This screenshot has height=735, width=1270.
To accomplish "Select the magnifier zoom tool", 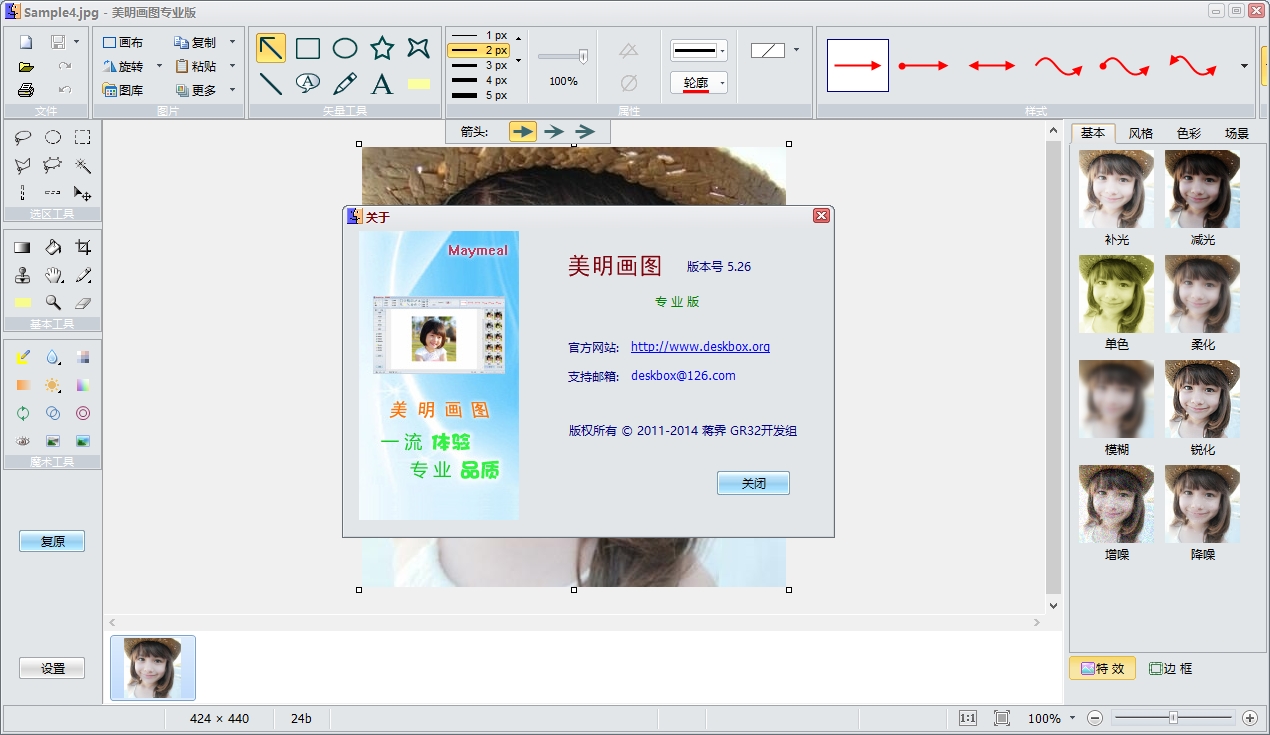I will click(53, 303).
